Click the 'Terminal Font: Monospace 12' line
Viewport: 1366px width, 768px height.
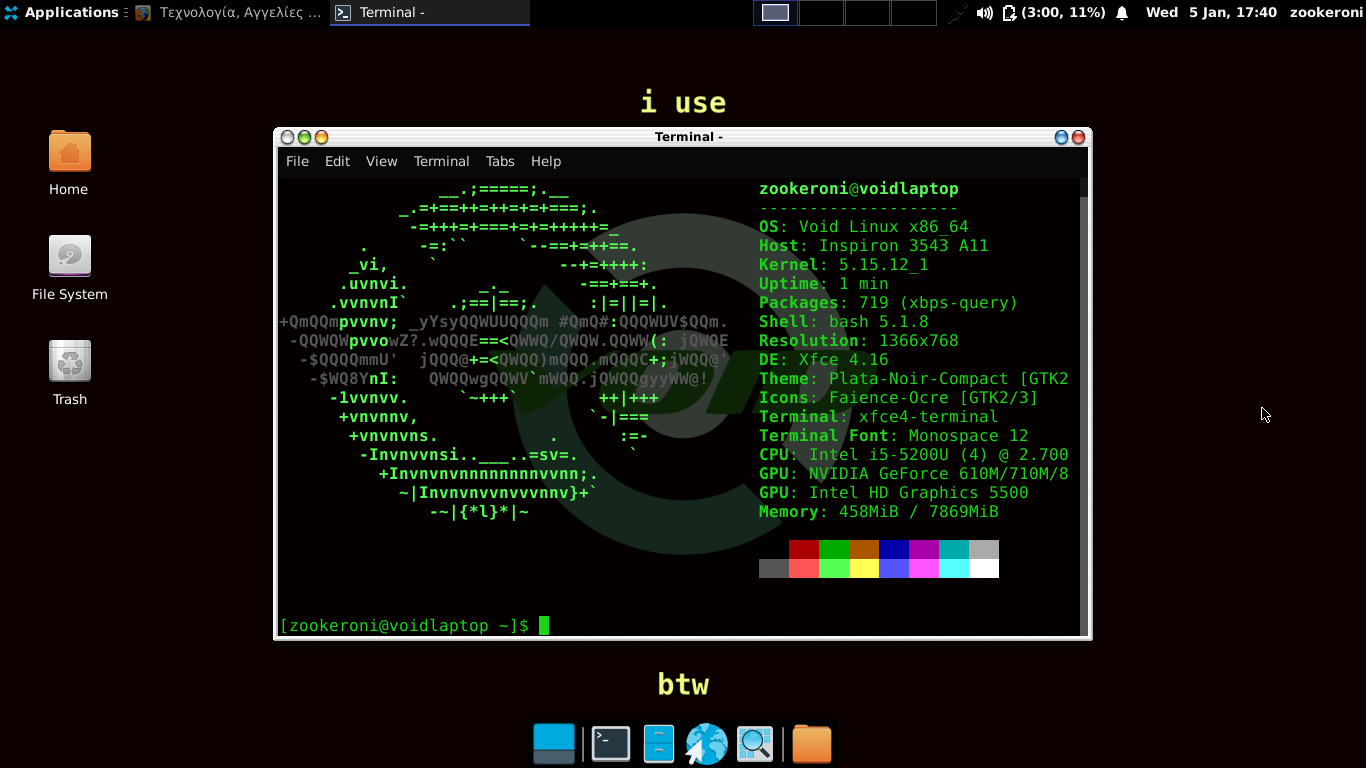(x=894, y=436)
